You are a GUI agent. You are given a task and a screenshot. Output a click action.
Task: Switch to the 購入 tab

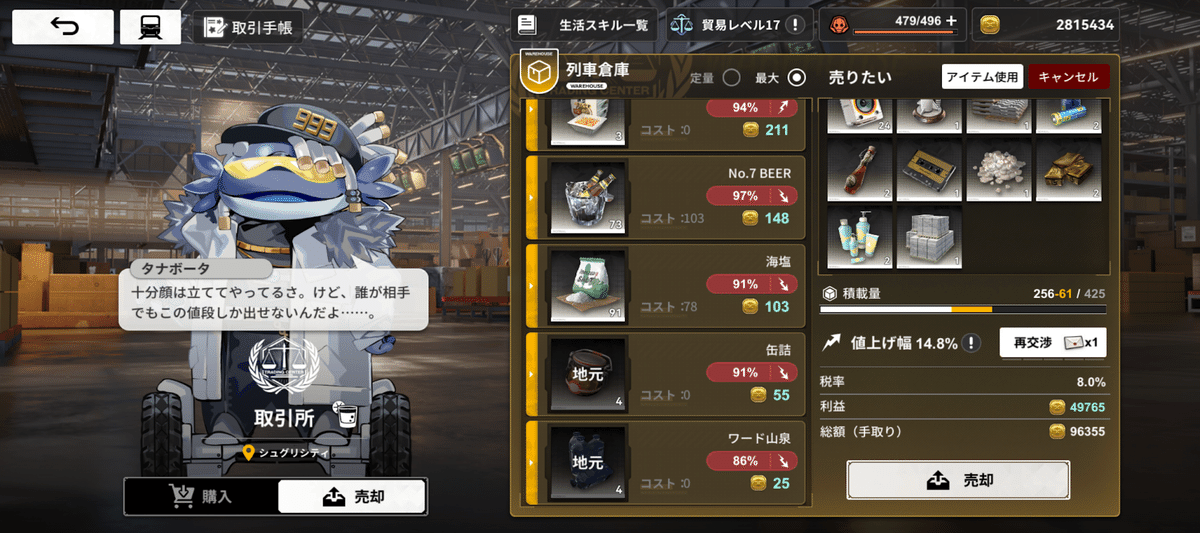201,497
